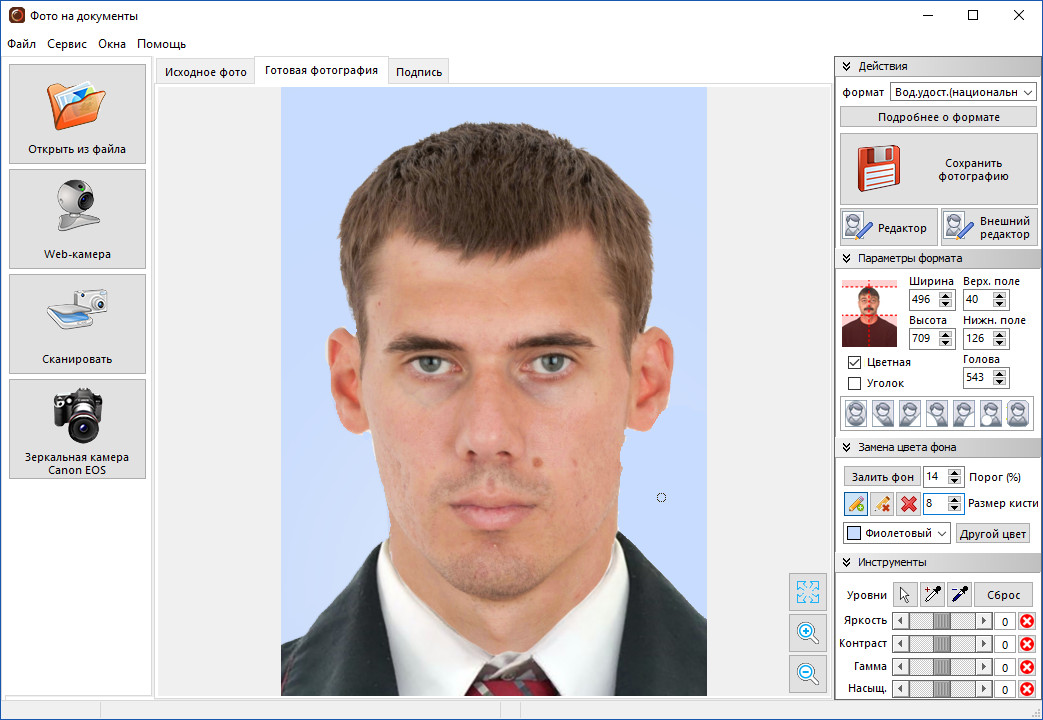Click the Насыщ. slider thumb
Viewport: 1043px width, 720px height.
[942, 689]
